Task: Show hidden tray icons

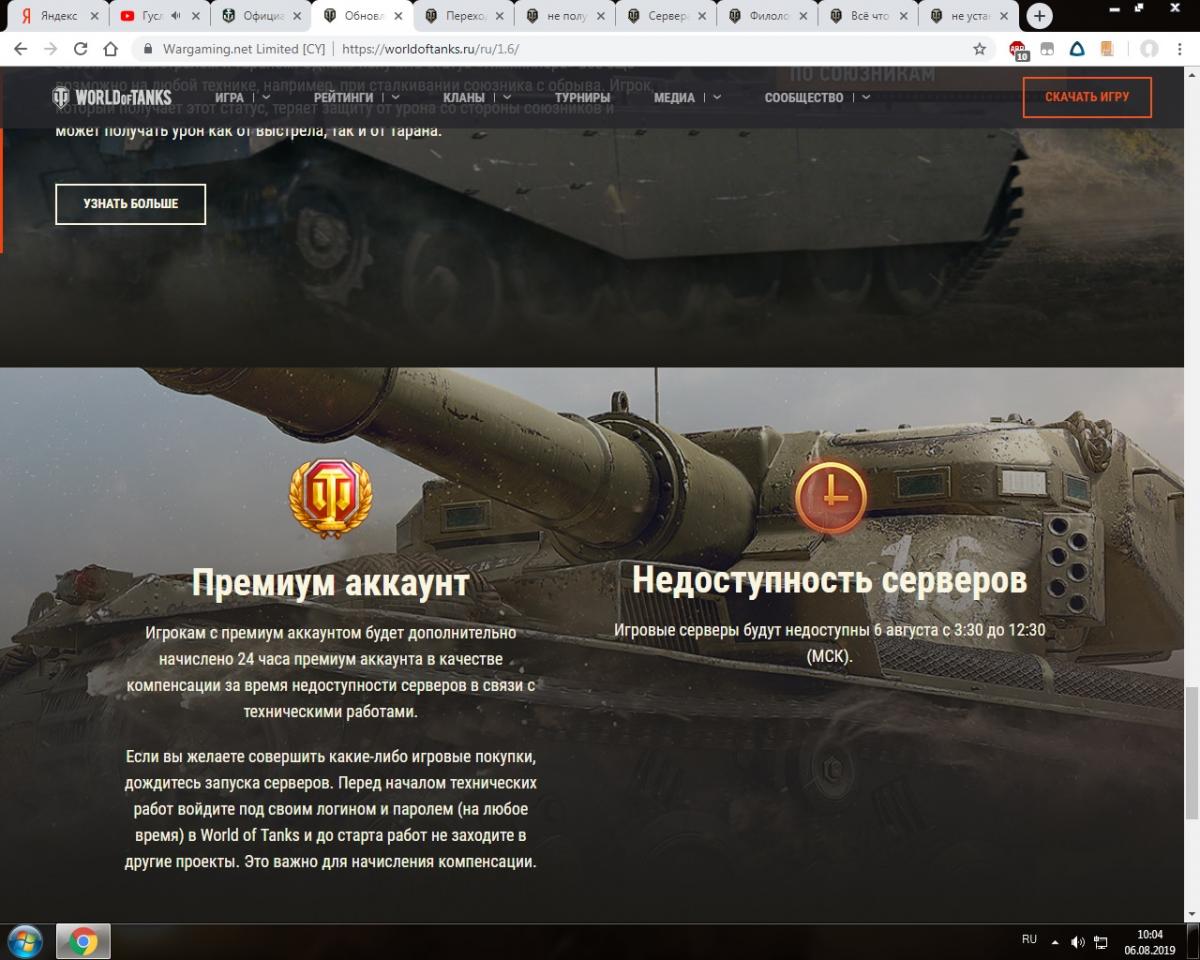Action: (1056, 942)
